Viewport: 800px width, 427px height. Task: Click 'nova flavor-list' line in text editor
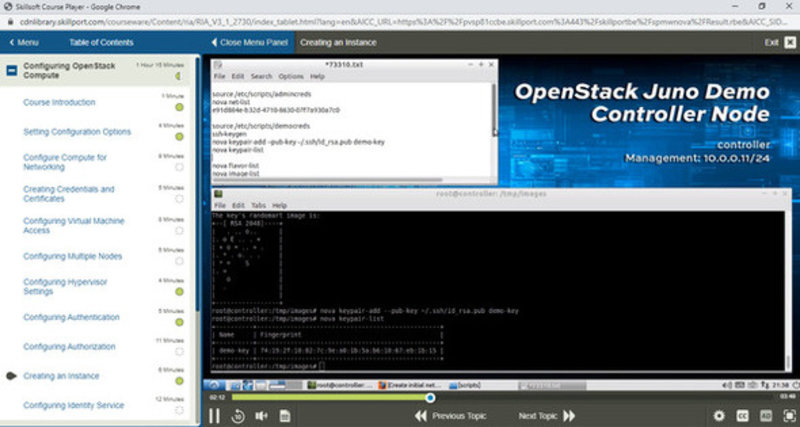(x=236, y=166)
